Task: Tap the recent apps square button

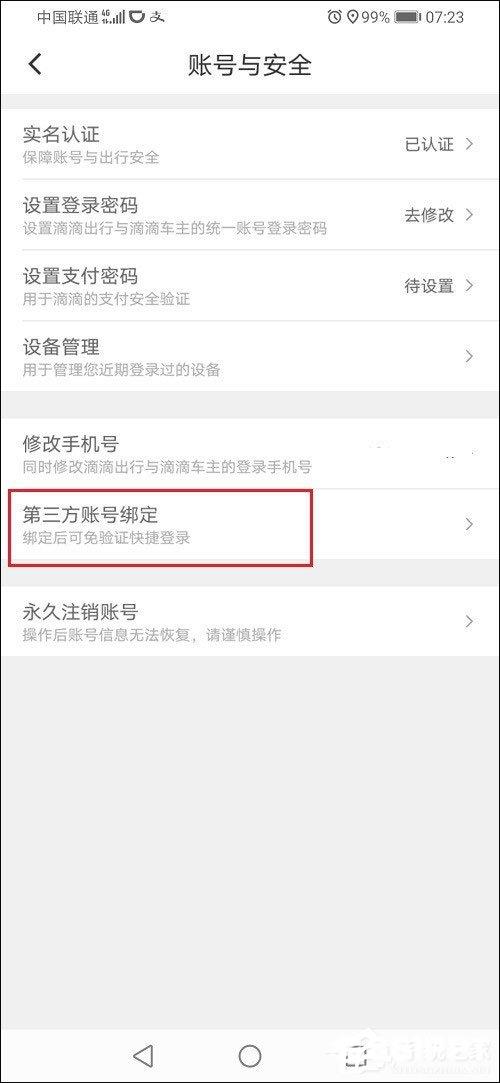Action: pos(355,1055)
